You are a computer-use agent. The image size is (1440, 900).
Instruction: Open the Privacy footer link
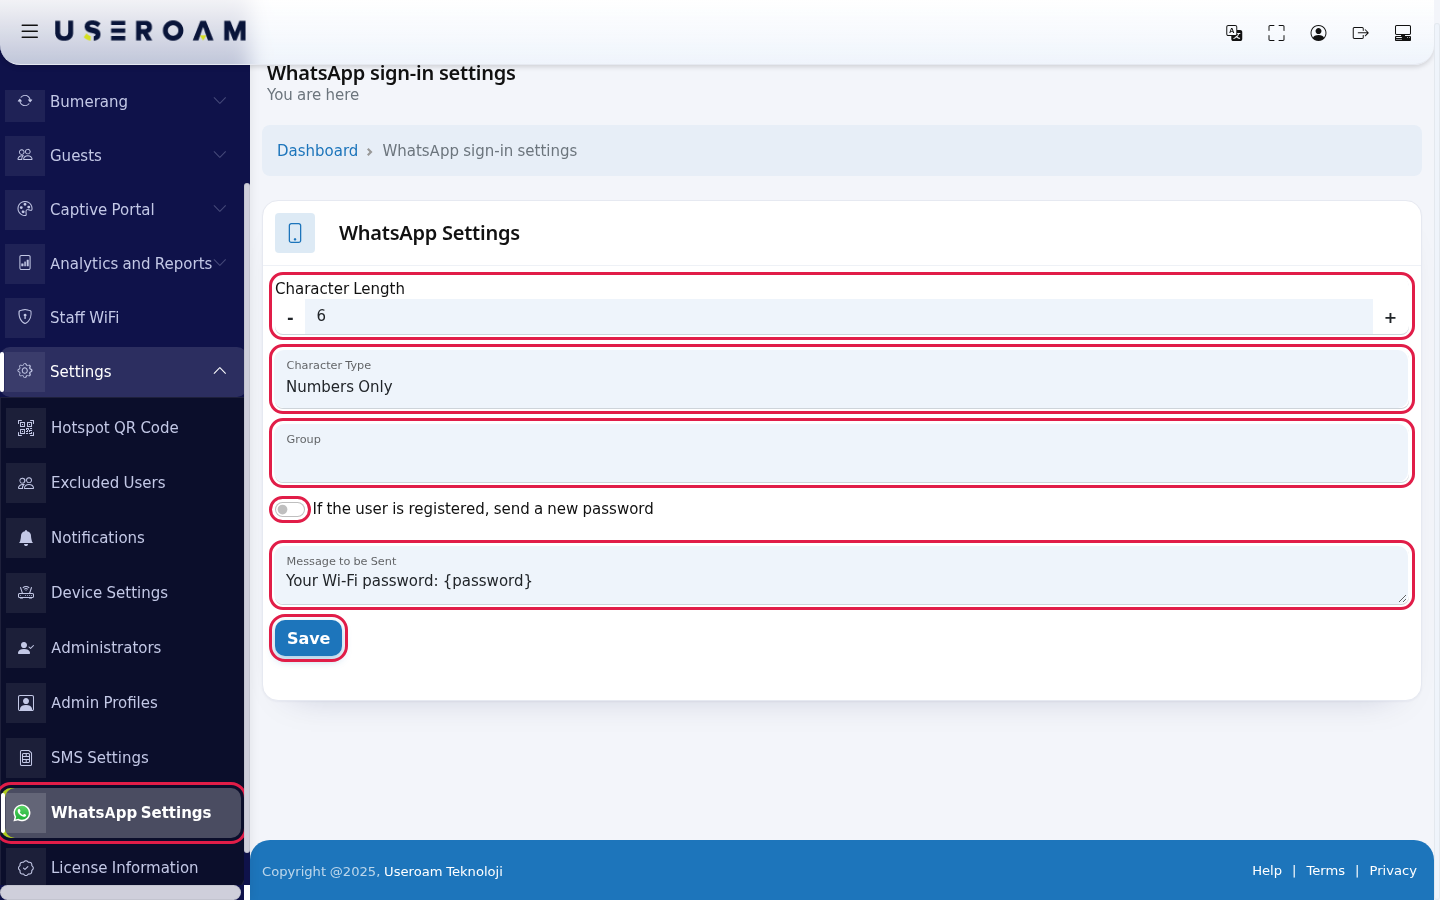1393,871
